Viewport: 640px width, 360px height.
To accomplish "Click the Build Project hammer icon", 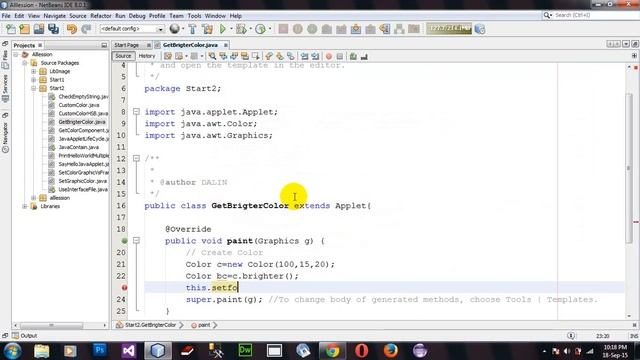I will (192, 29).
